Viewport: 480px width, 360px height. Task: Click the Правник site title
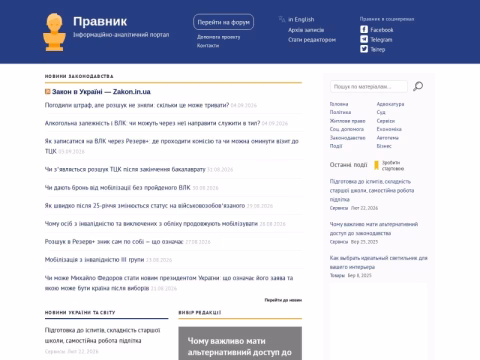click(100, 21)
